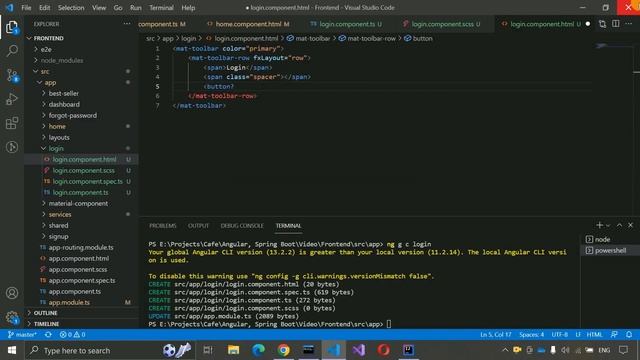Open the Extensions view

12,123
